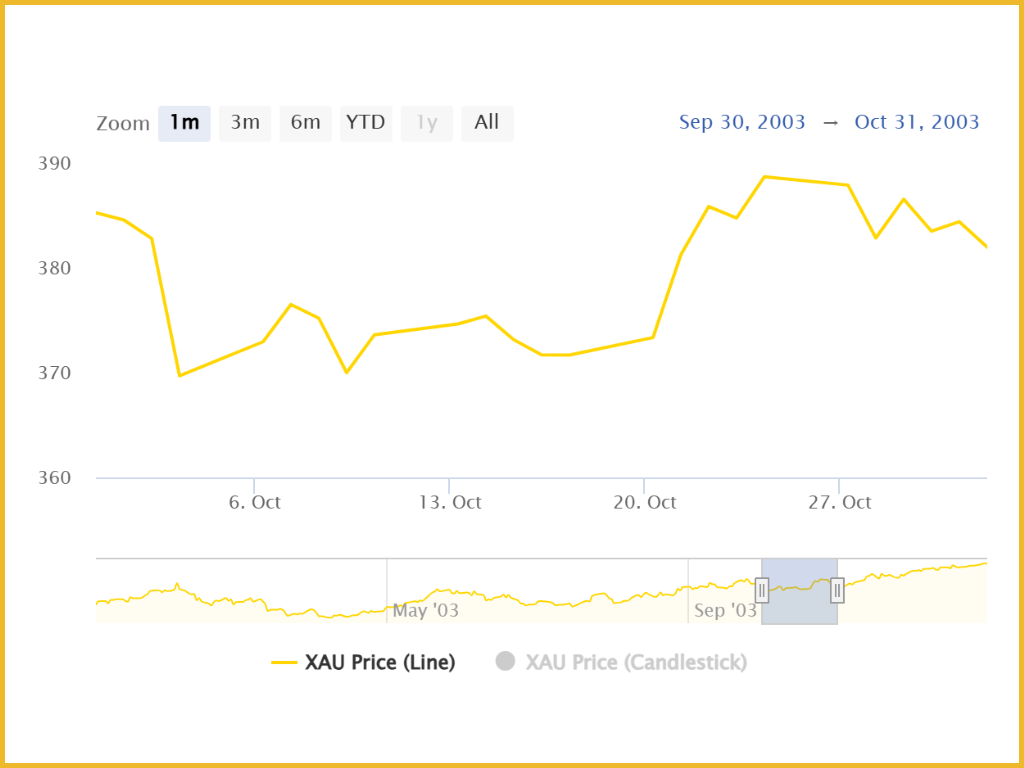Image resolution: width=1024 pixels, height=768 pixels.
Task: Edit the Oct 31, 2003 end date
Action: pos(917,123)
